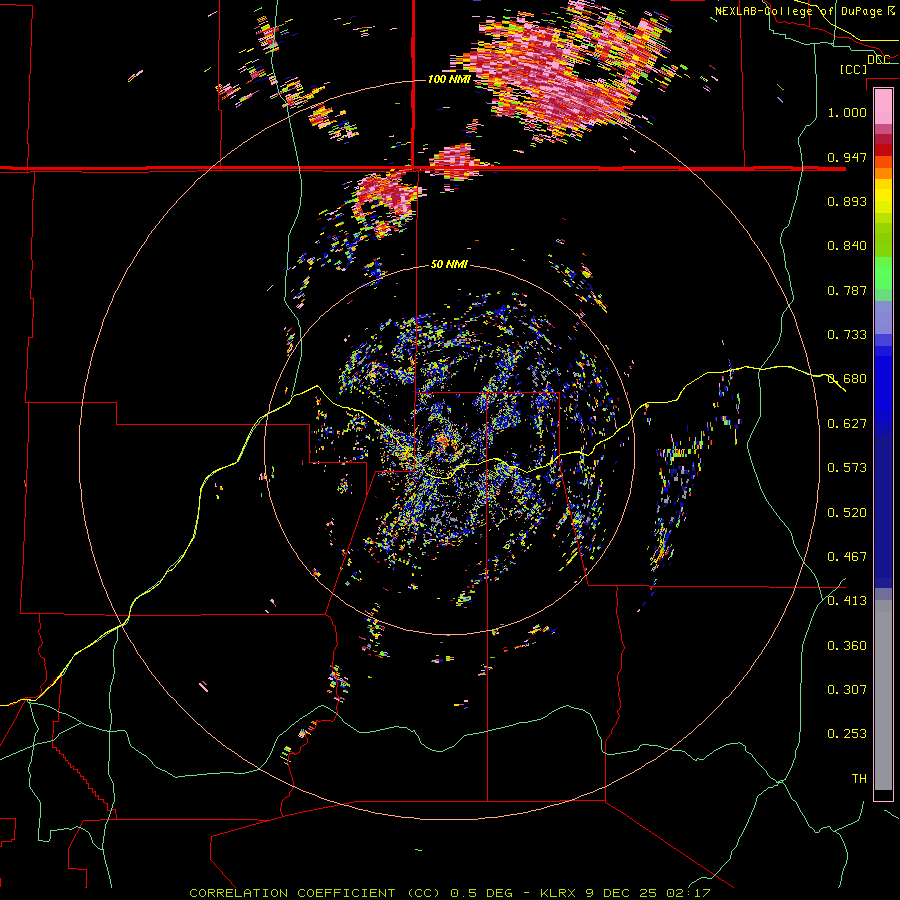Image resolution: width=900 pixels, height=900 pixels.
Task: Click the TH threshold label
Action: point(859,779)
